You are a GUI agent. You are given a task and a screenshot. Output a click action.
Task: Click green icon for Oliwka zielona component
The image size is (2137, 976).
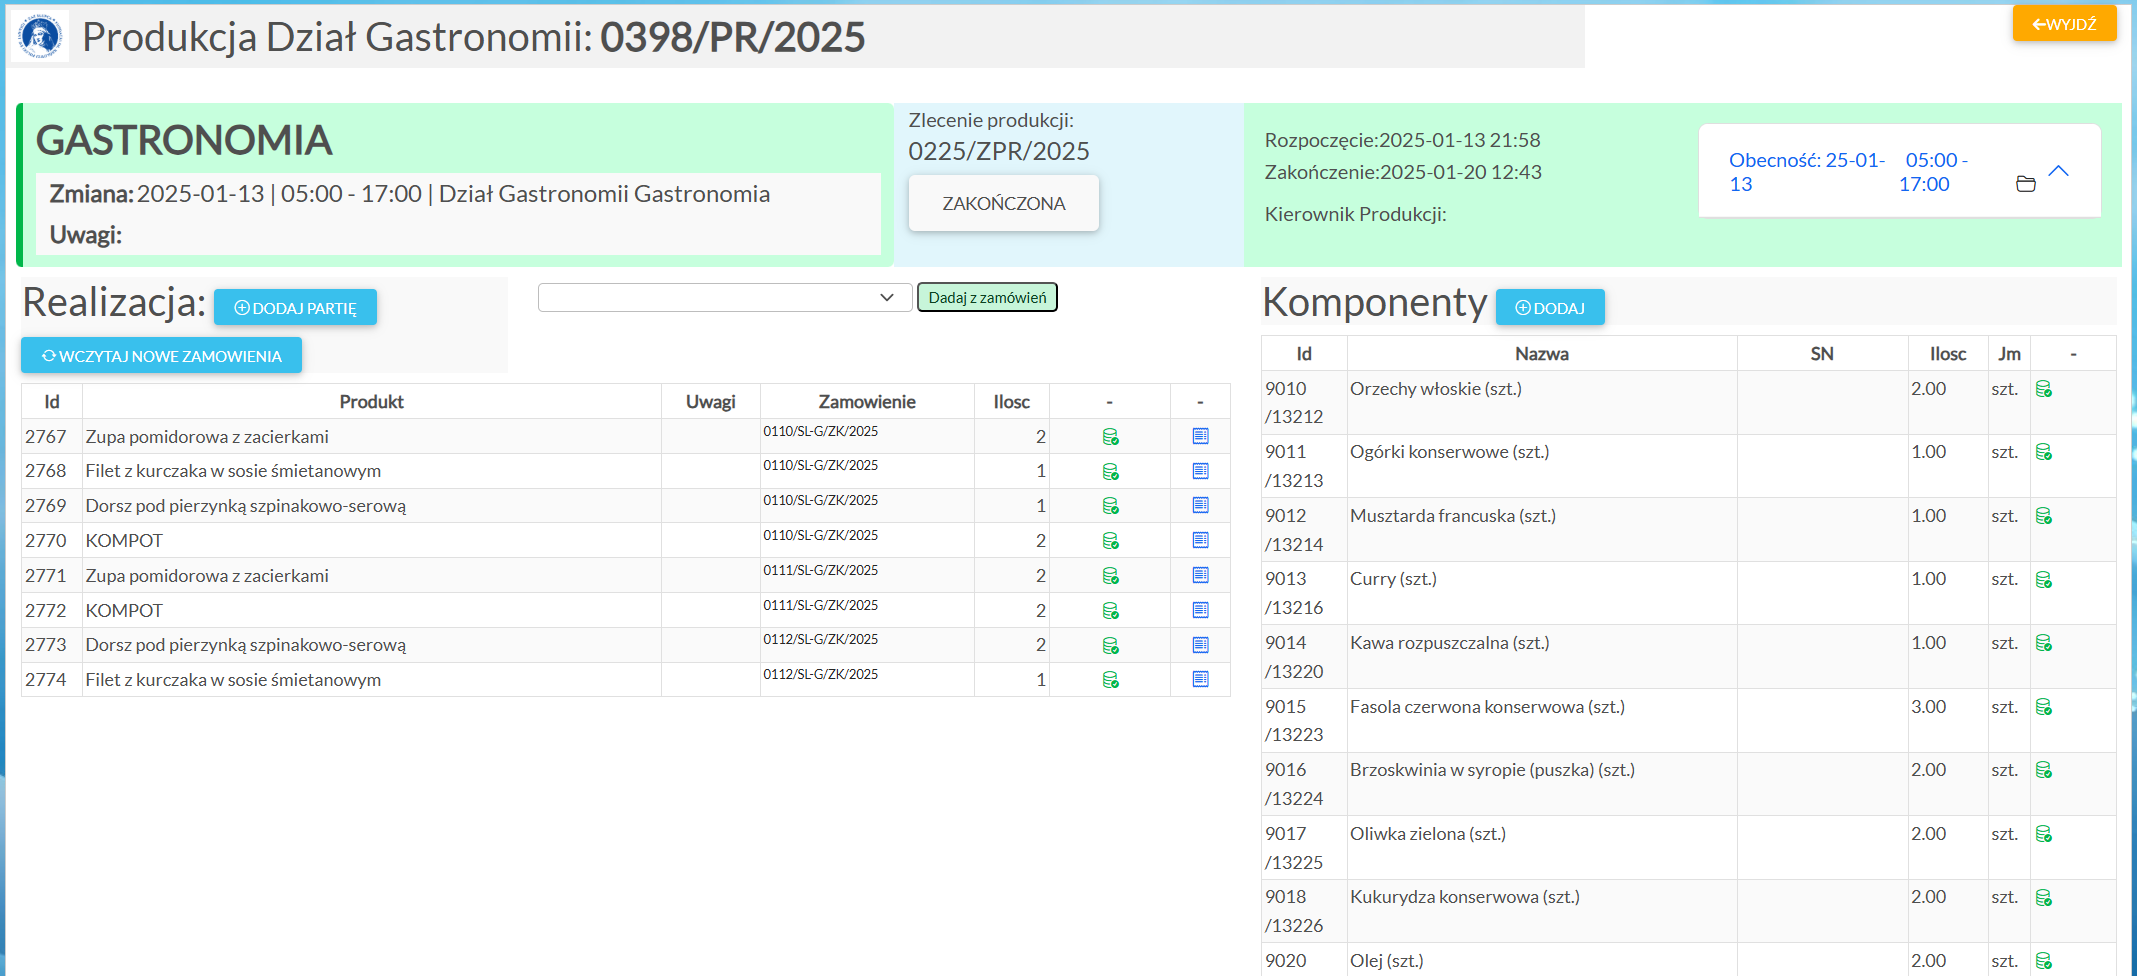[x=2043, y=834]
